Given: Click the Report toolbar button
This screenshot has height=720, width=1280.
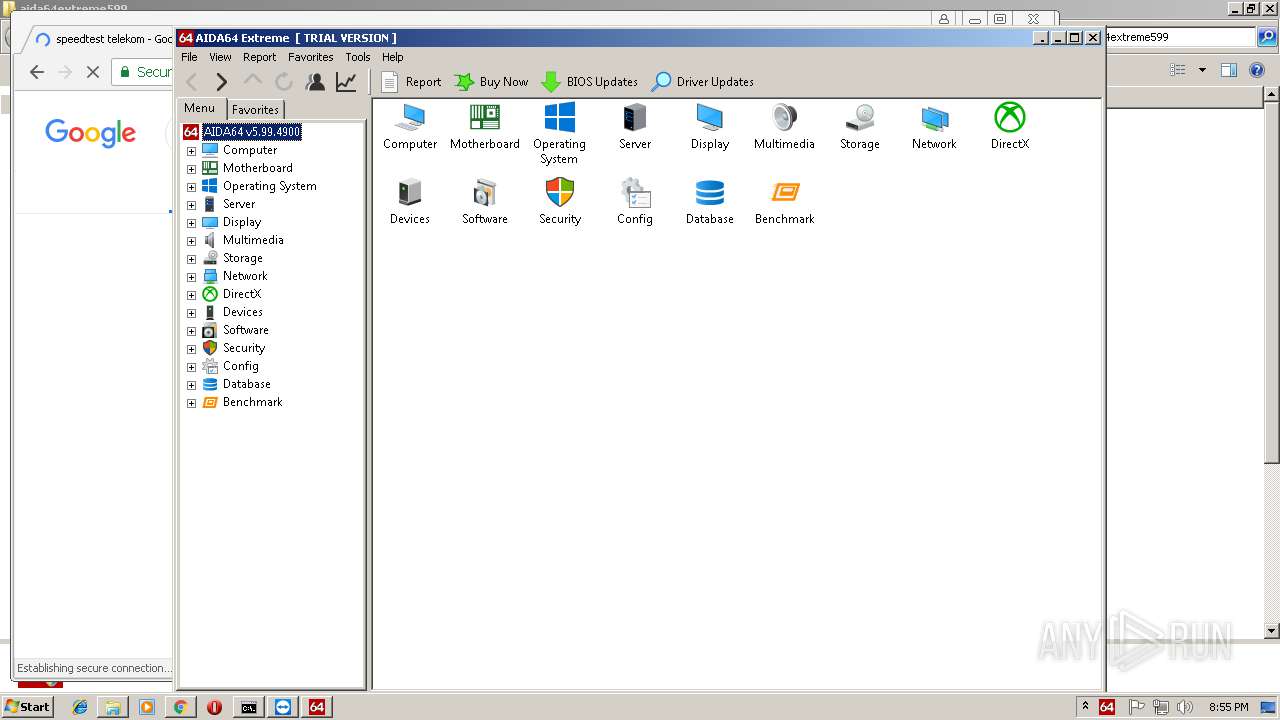Looking at the screenshot, I should (x=411, y=82).
